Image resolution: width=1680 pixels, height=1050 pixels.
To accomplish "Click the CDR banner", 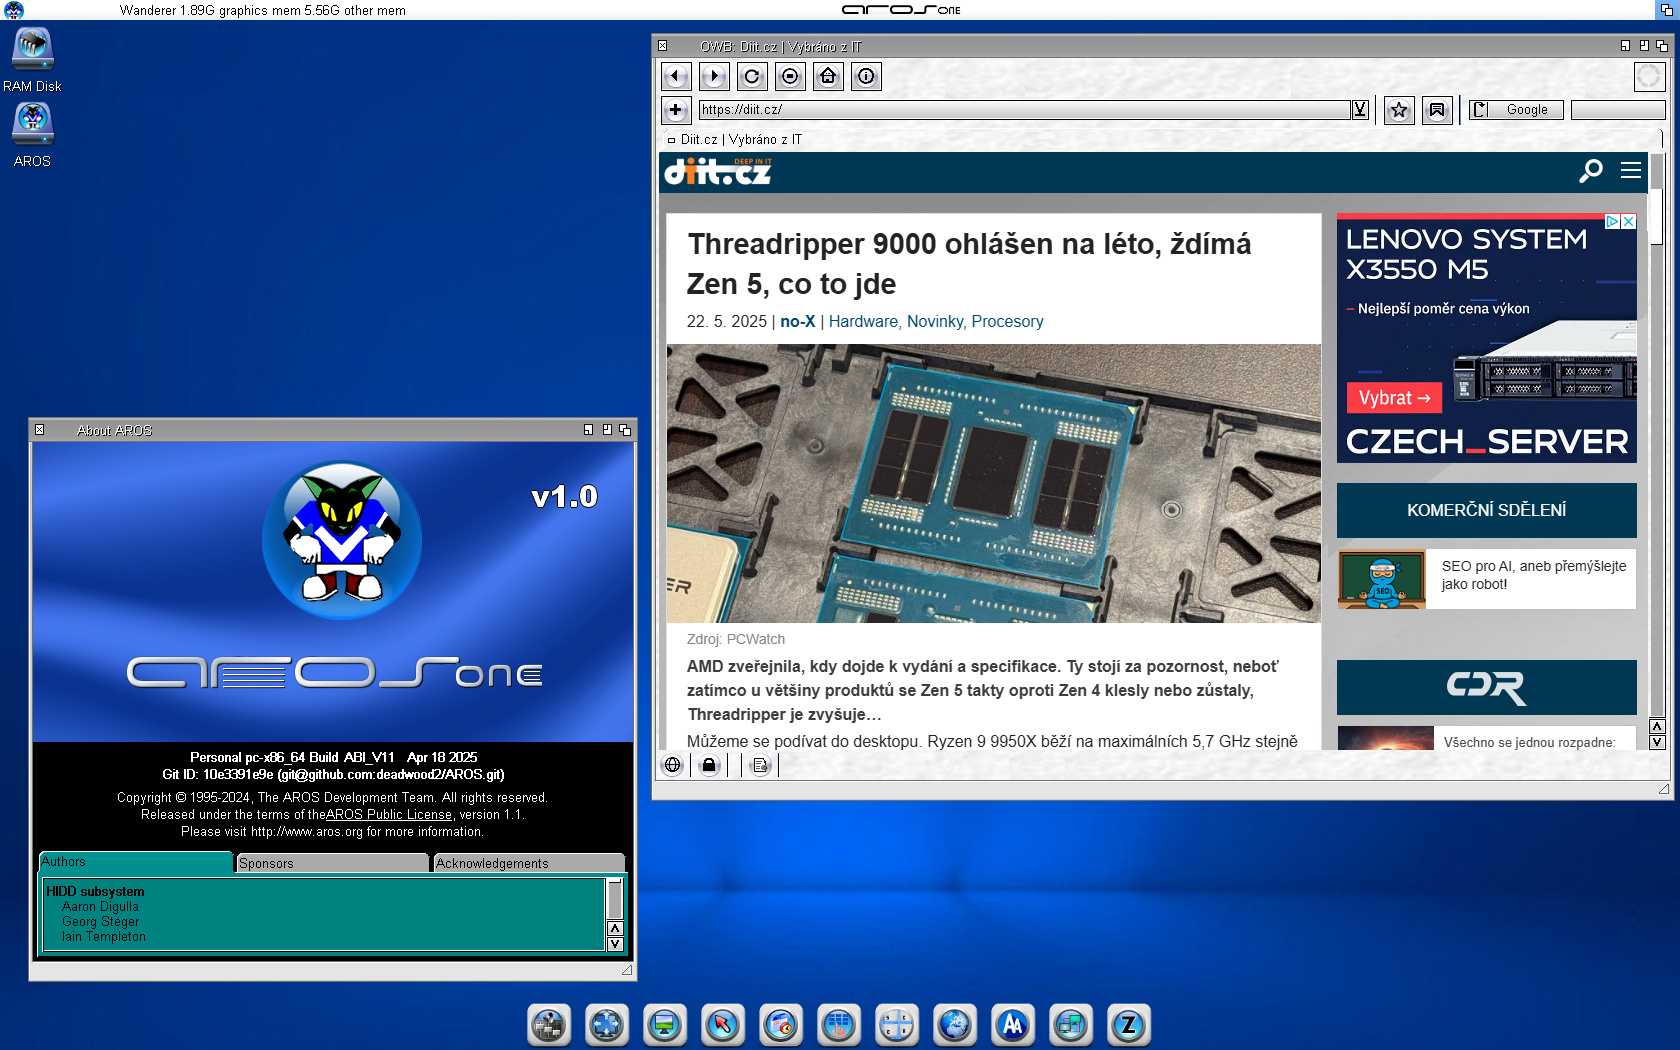I will pyautogui.click(x=1486, y=687).
